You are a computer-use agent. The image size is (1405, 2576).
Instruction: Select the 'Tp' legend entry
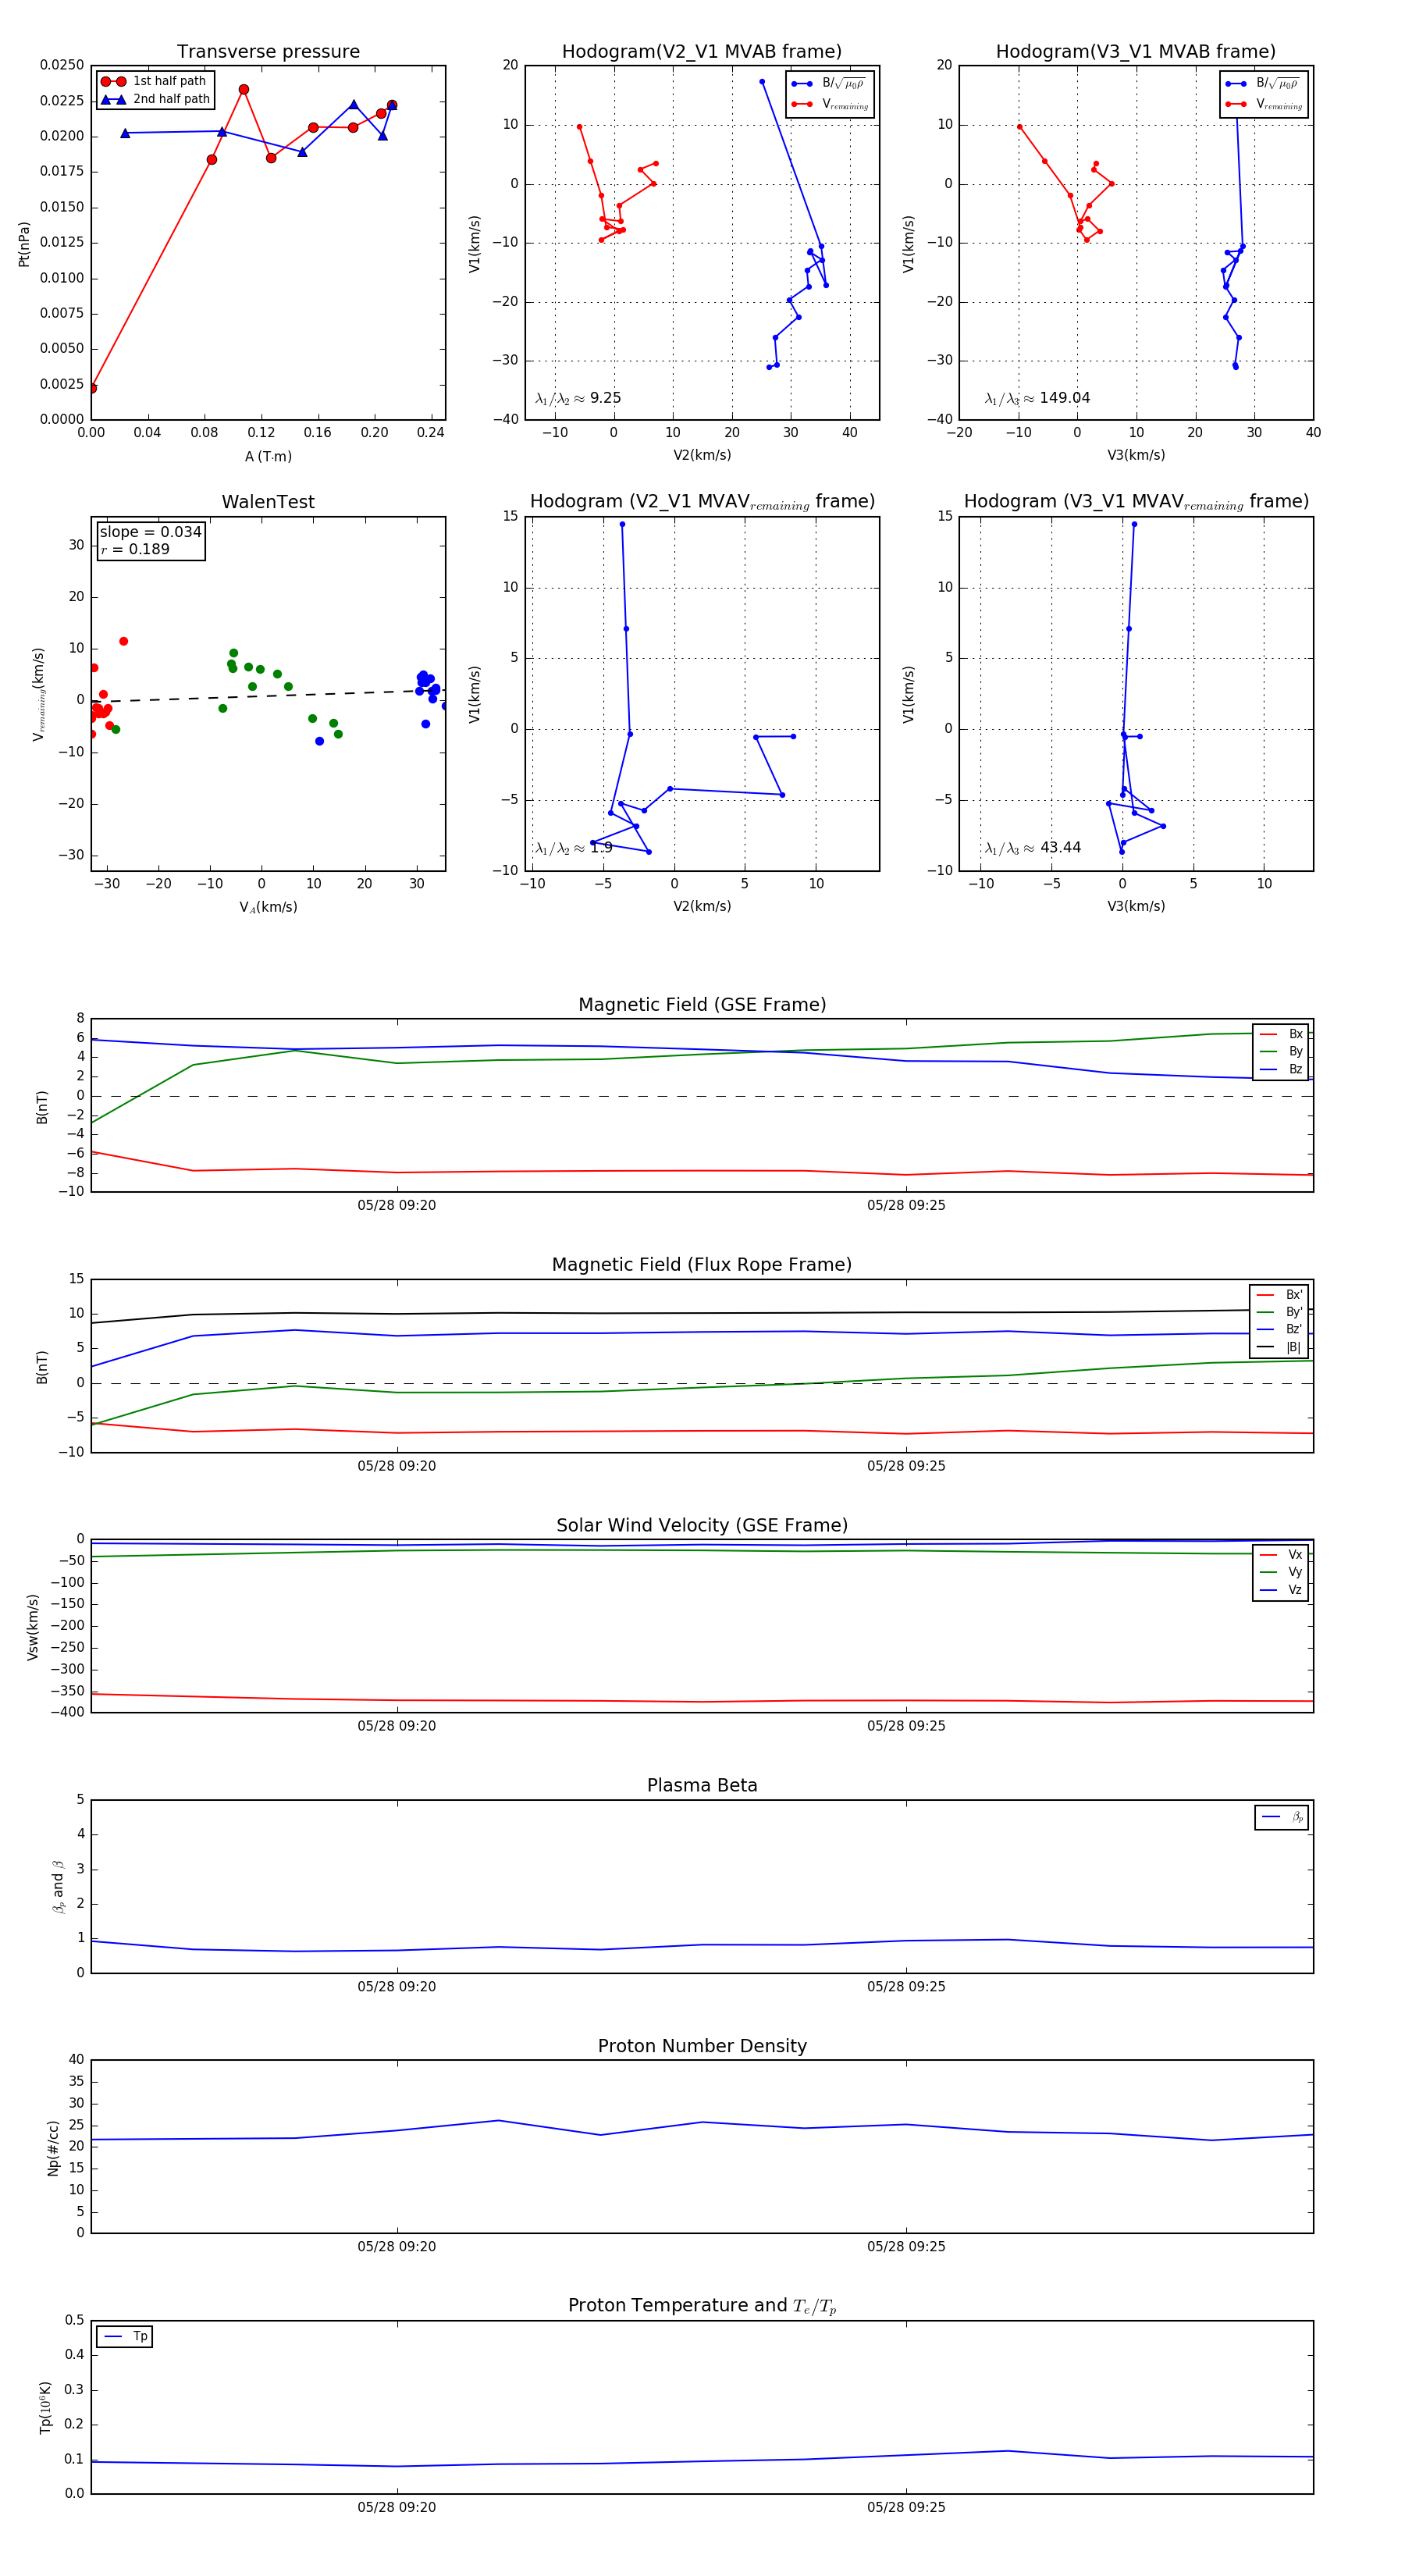(125, 2337)
